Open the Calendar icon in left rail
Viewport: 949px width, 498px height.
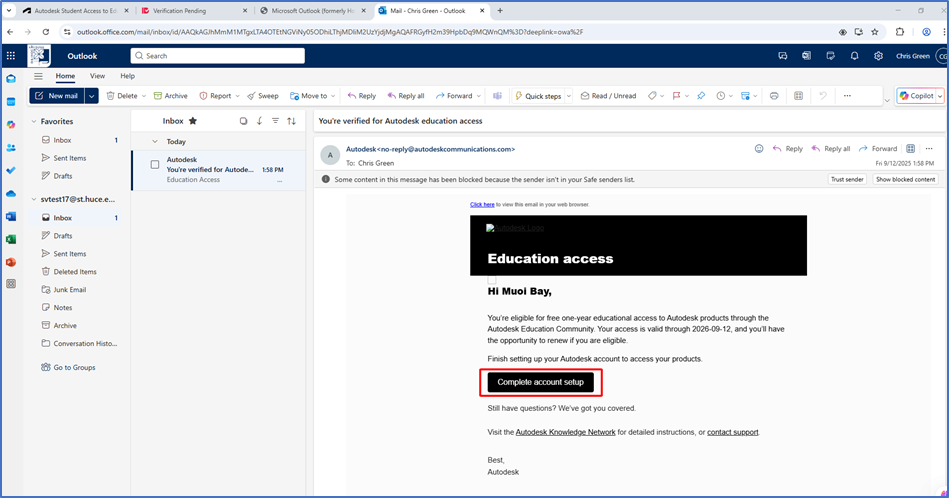pyautogui.click(x=11, y=101)
